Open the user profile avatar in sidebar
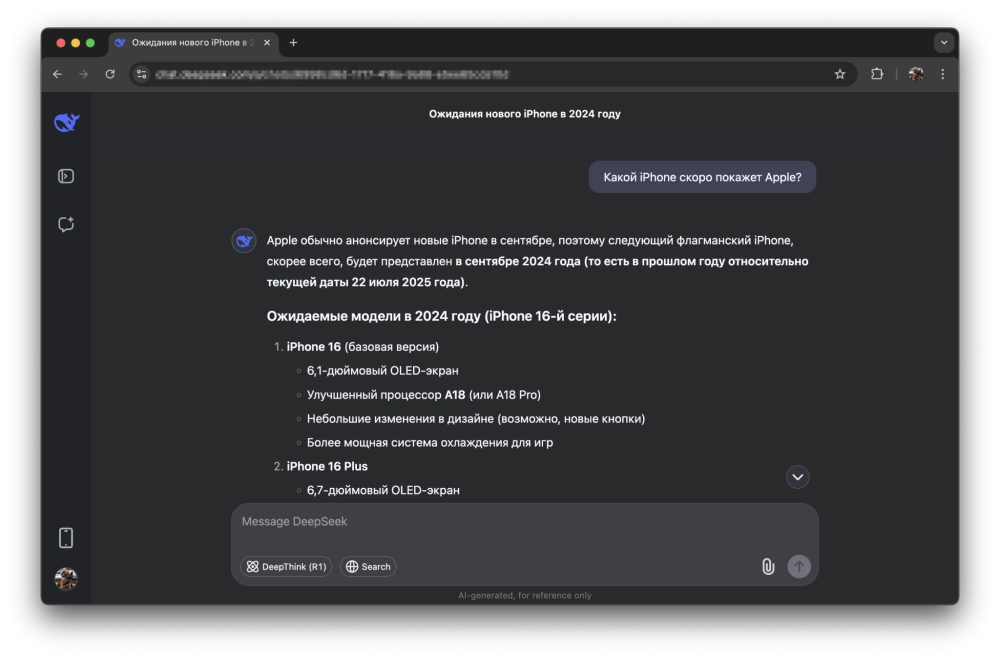1000x659 pixels. coord(66,579)
